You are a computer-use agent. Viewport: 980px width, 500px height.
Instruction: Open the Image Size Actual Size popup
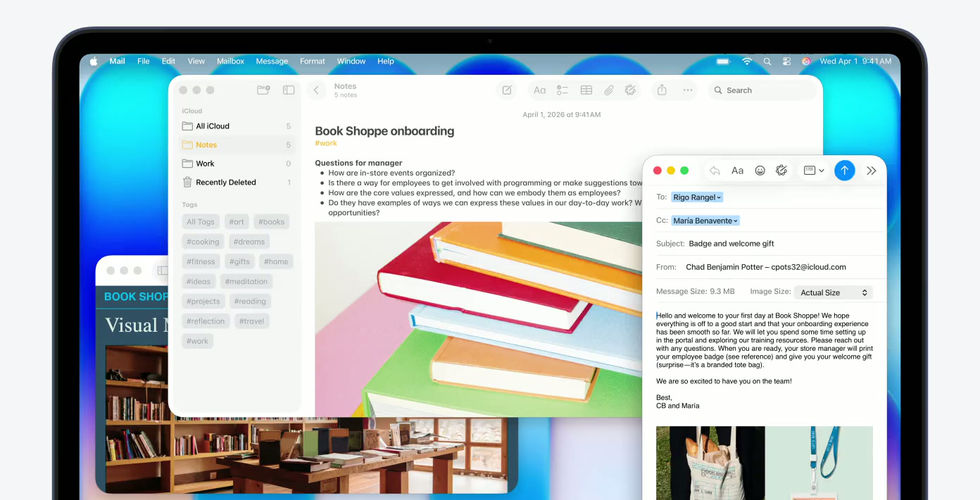coord(833,292)
